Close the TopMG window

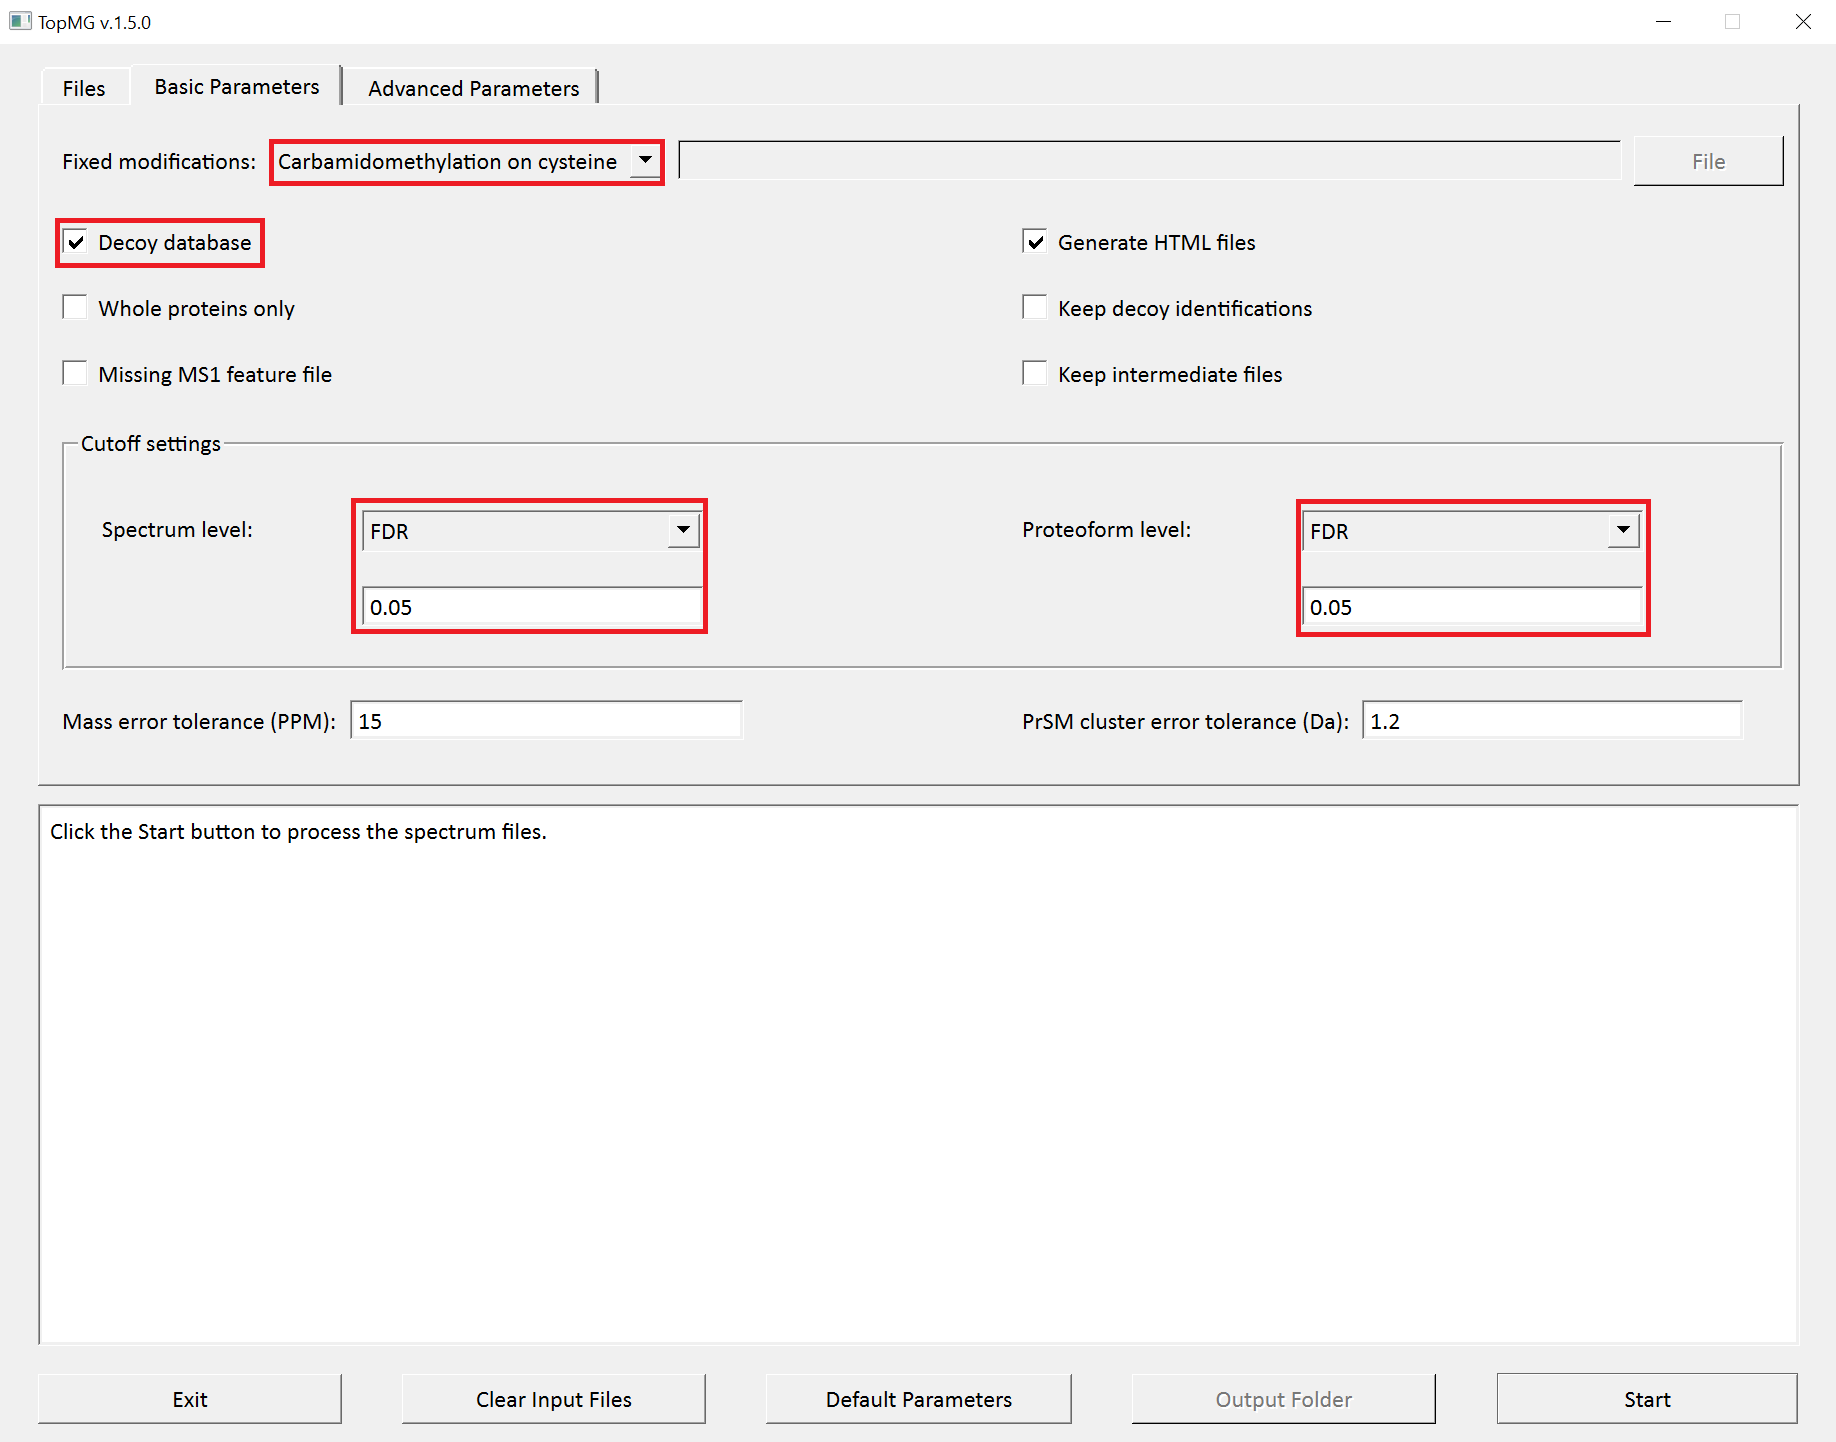click(x=1803, y=22)
